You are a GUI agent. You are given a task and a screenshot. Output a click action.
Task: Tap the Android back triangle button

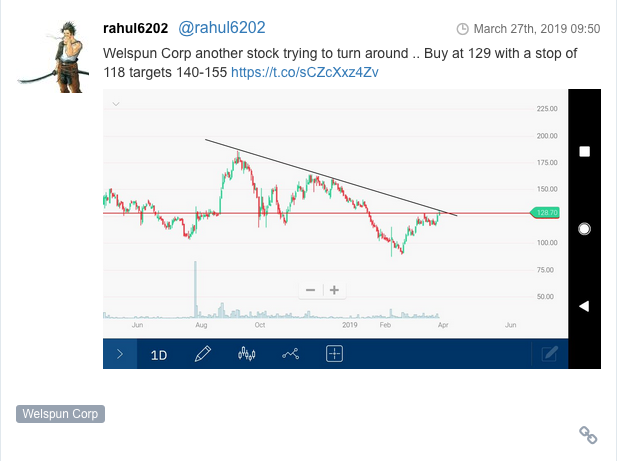point(584,306)
